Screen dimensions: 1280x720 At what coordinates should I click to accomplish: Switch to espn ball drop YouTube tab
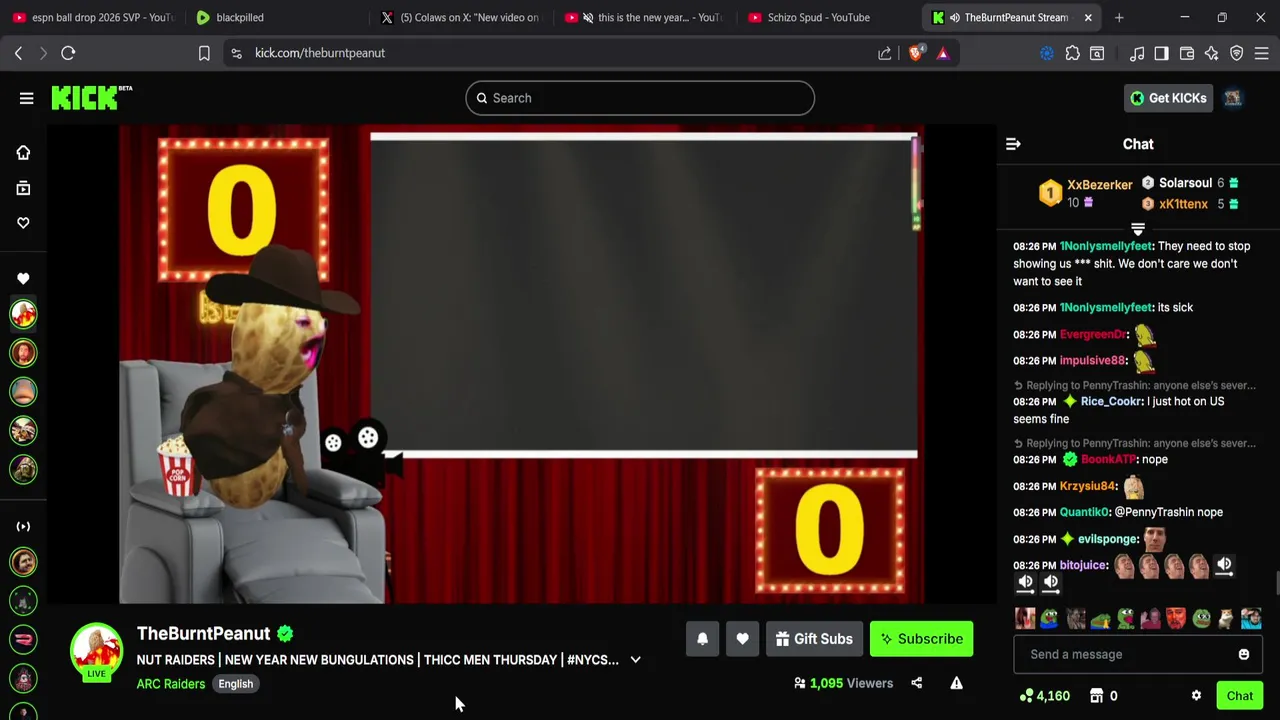click(x=93, y=17)
